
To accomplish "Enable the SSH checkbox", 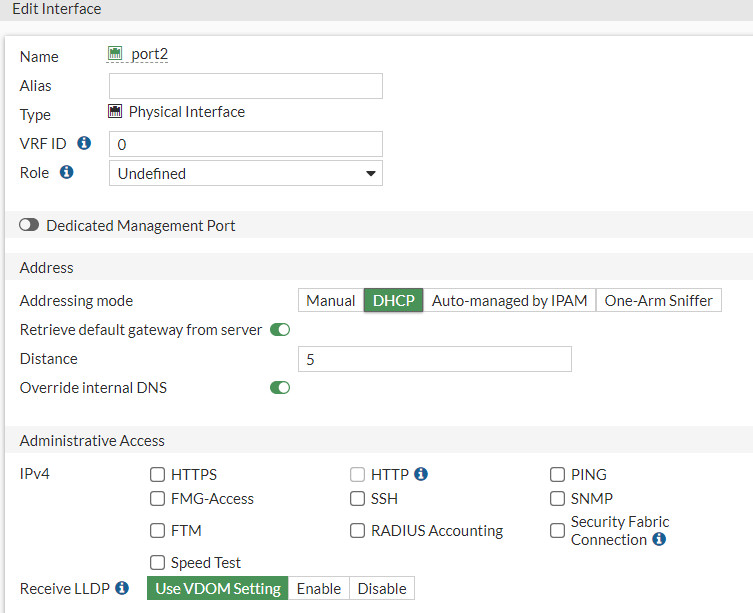I will coord(357,499).
